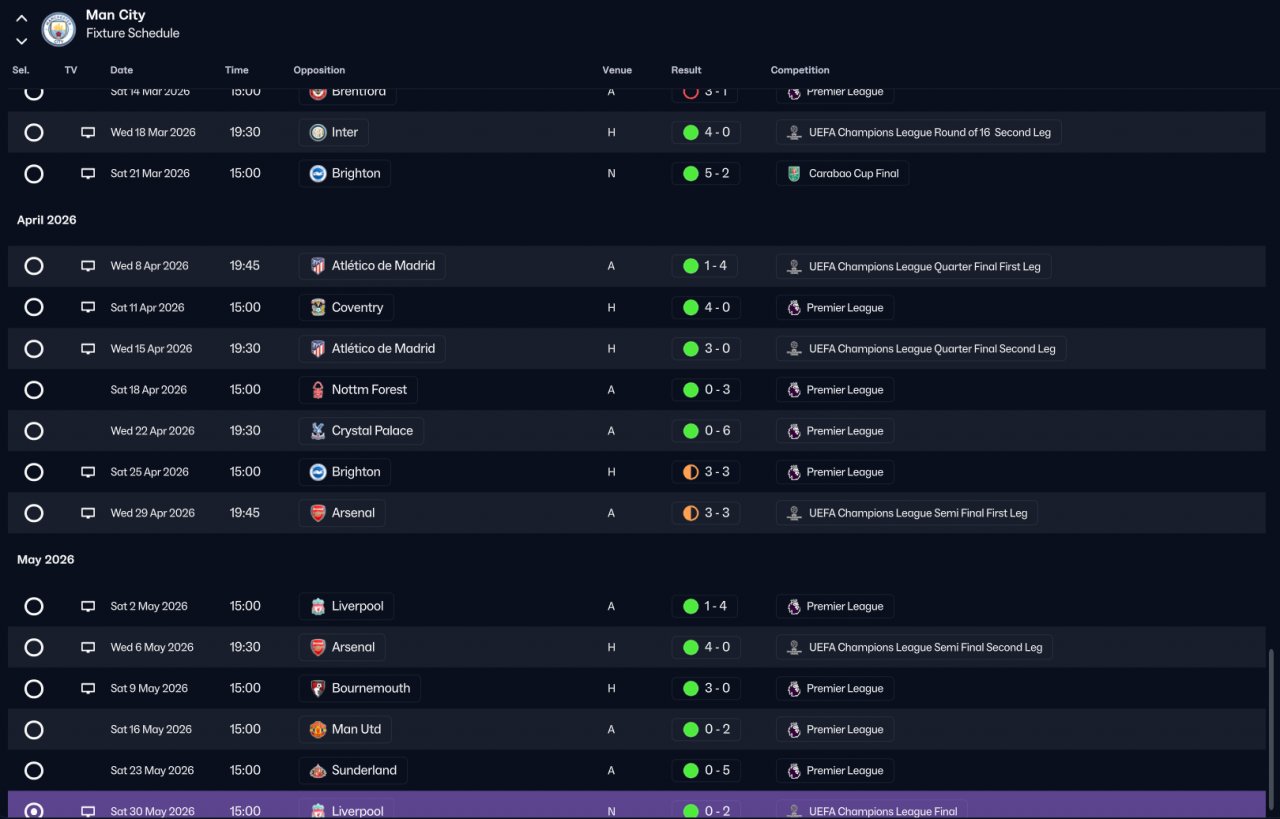This screenshot has width=1280, height=819.
Task: Click Champions League icon on Round of 16 row
Action: coord(794,132)
